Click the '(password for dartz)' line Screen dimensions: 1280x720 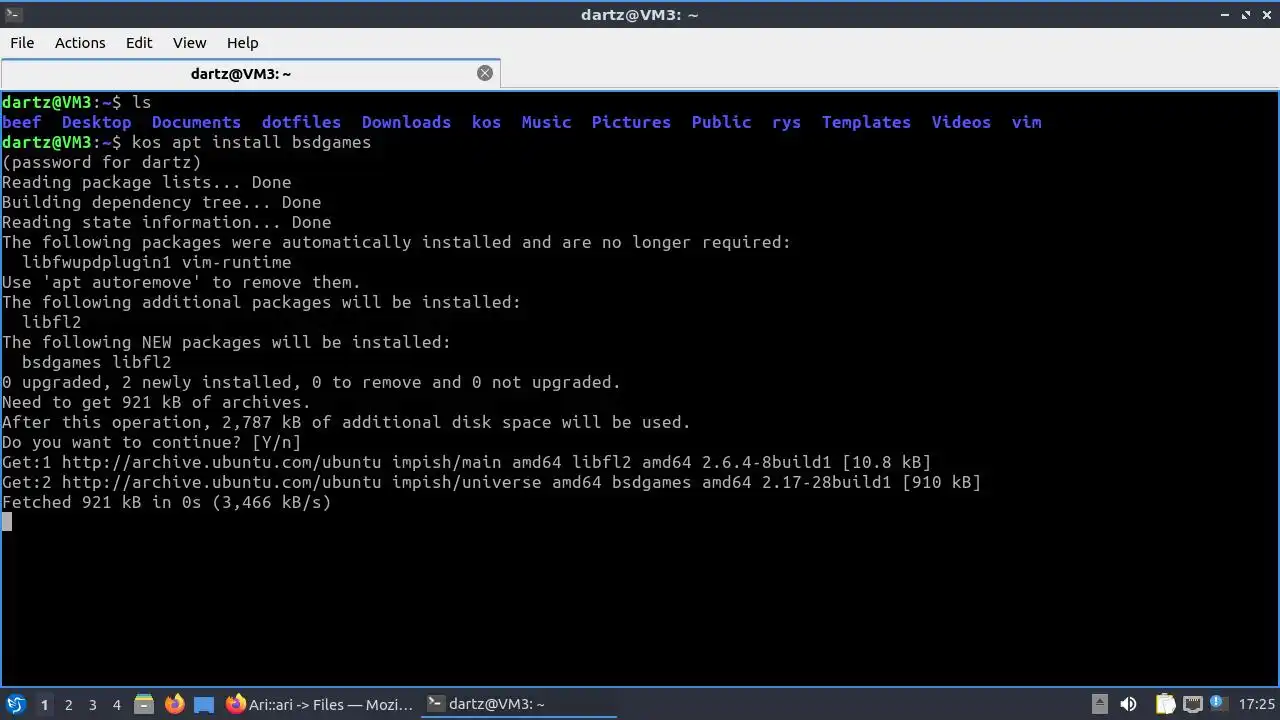(102, 162)
